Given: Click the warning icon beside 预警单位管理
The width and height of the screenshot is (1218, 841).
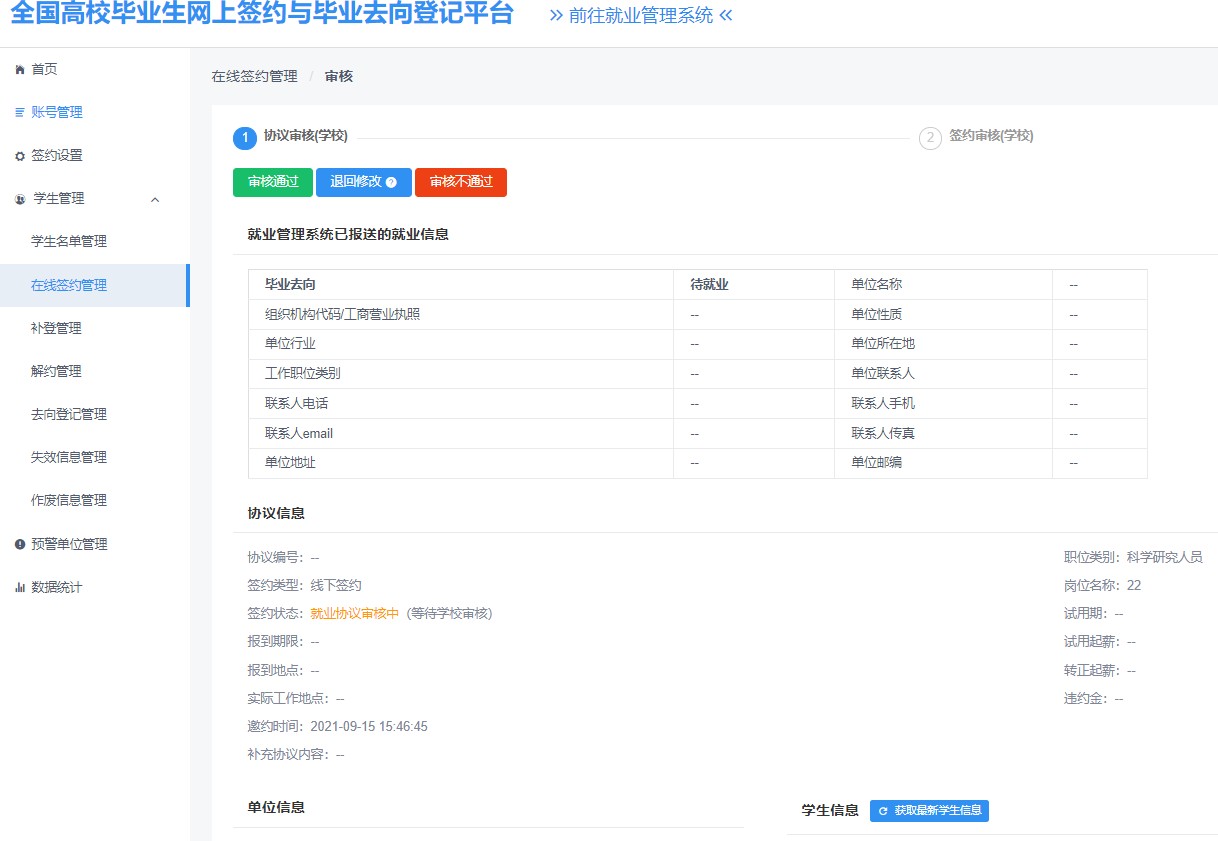Looking at the screenshot, I should point(19,544).
